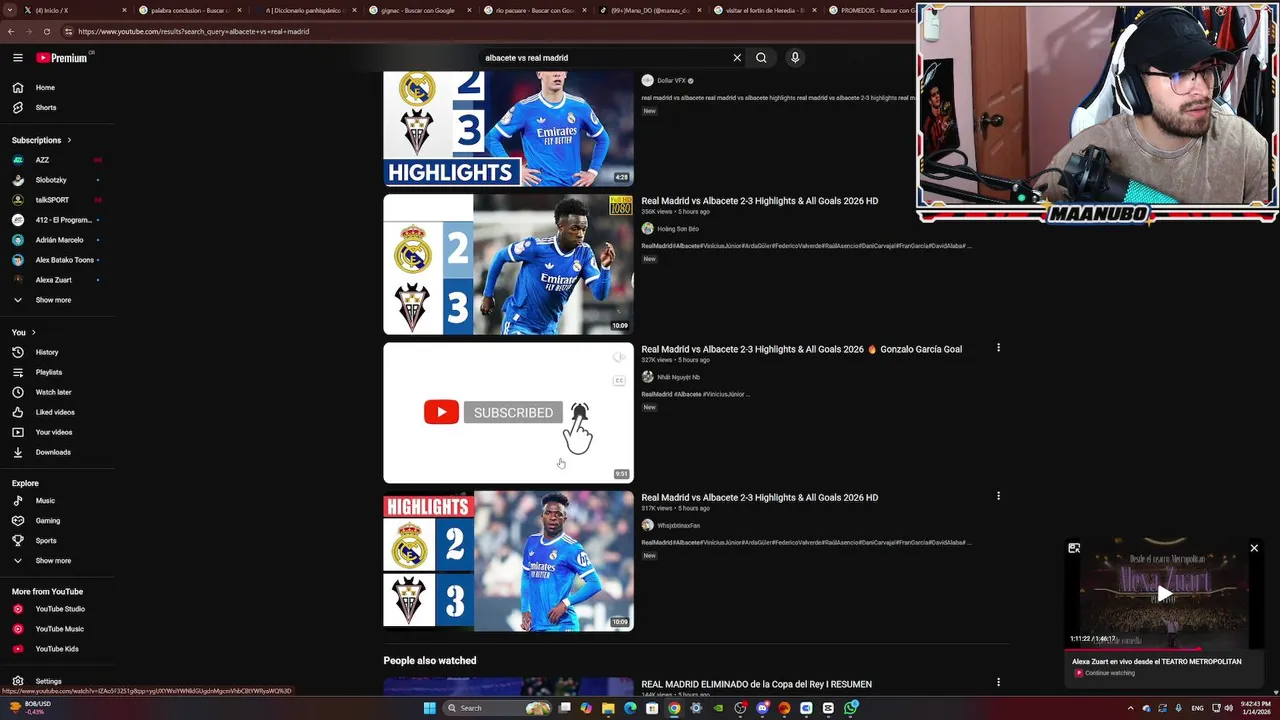Open options menu for REAL MADRID ELIMINADO video

[x=998, y=682]
